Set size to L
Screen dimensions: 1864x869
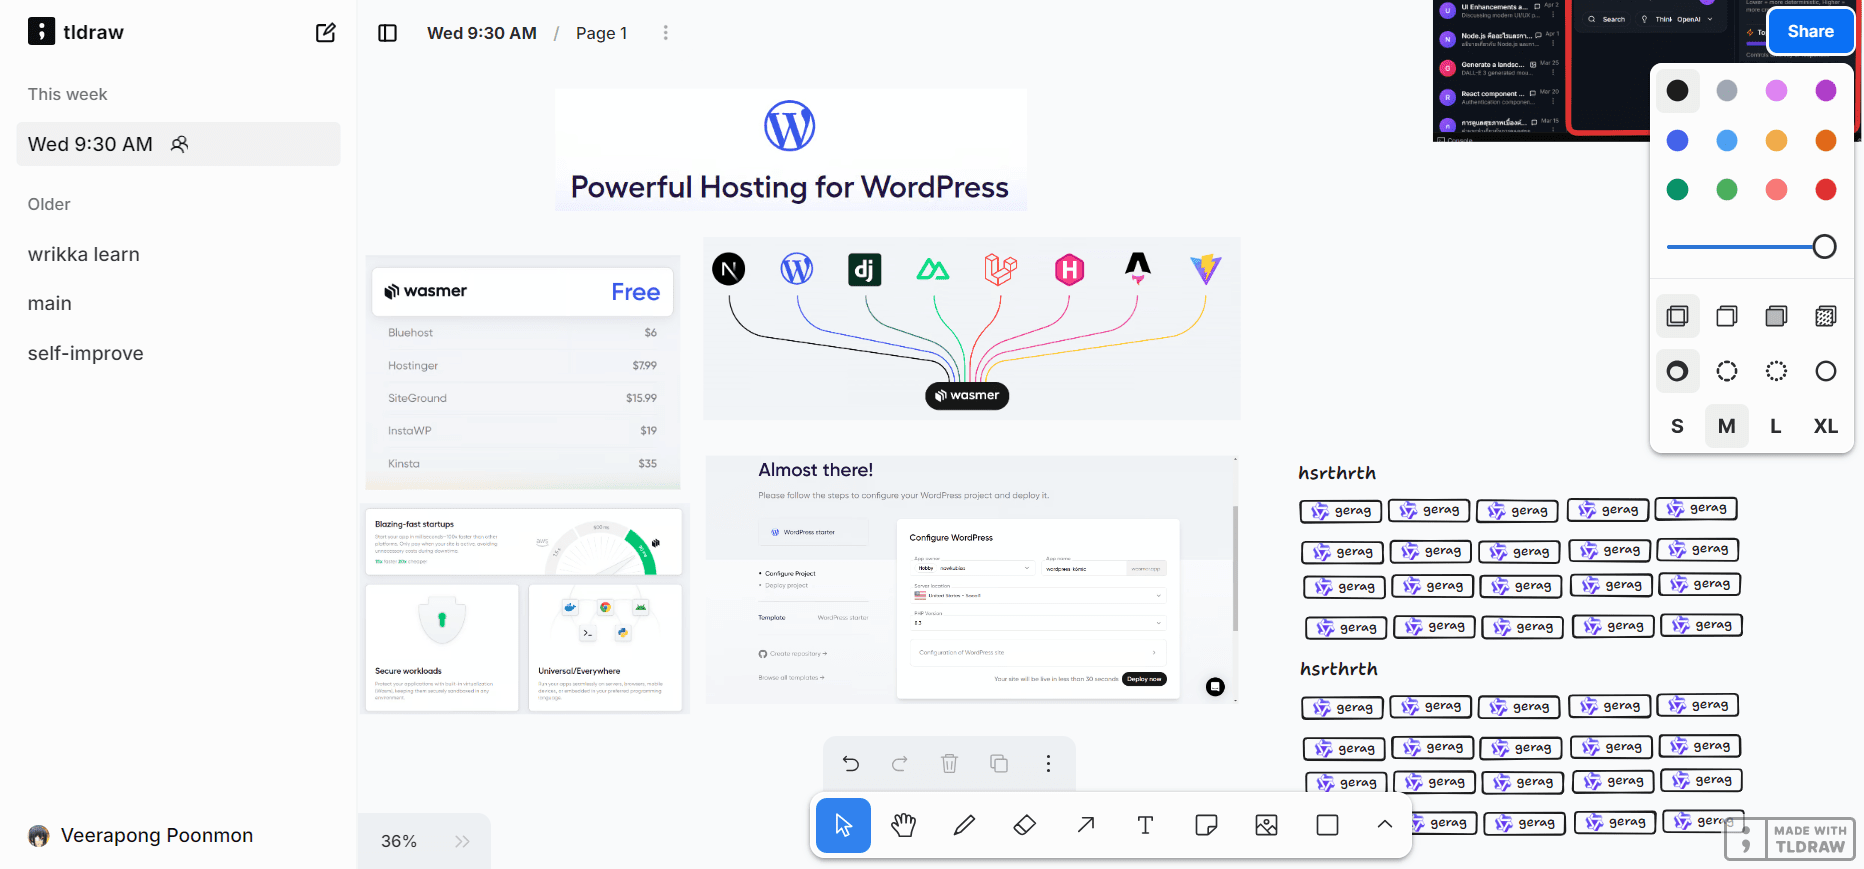click(x=1776, y=426)
